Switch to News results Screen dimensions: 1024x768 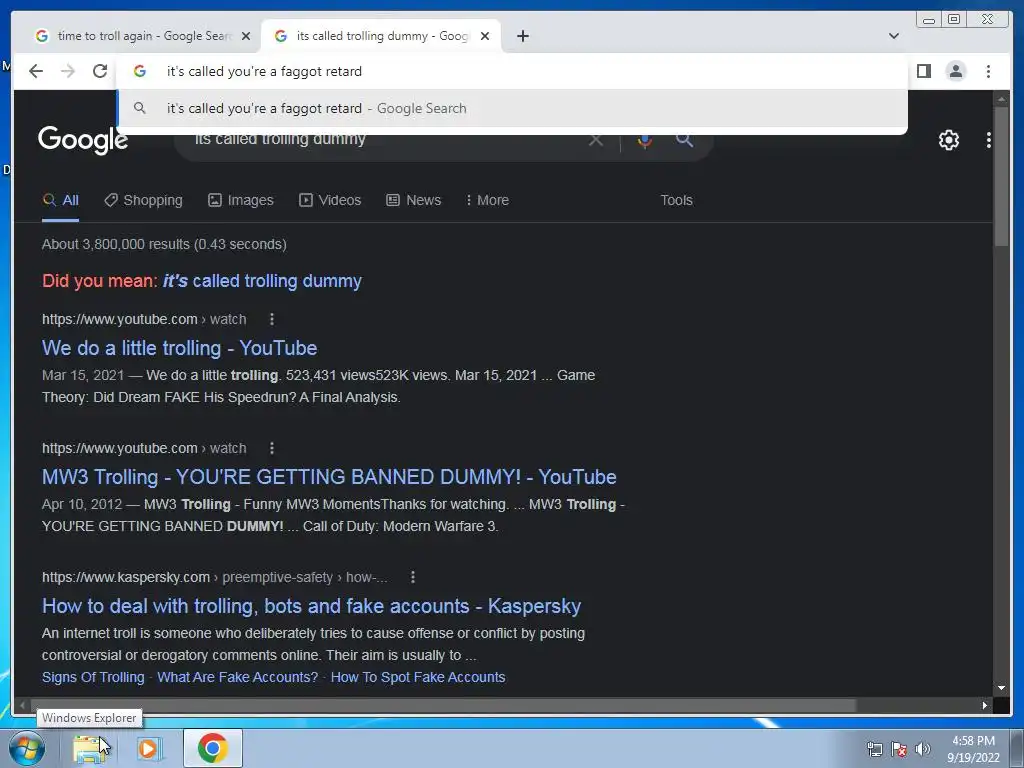(413, 200)
